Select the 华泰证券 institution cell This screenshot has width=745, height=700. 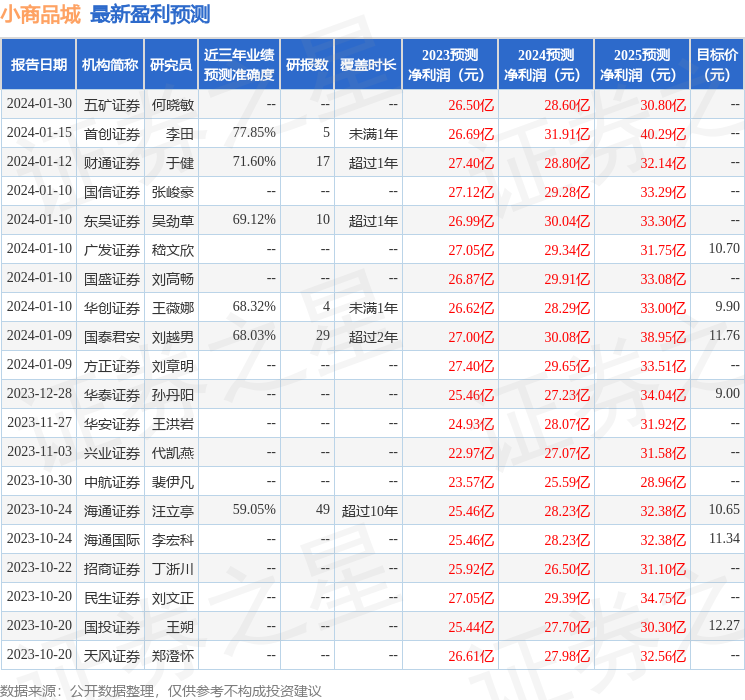112,395
